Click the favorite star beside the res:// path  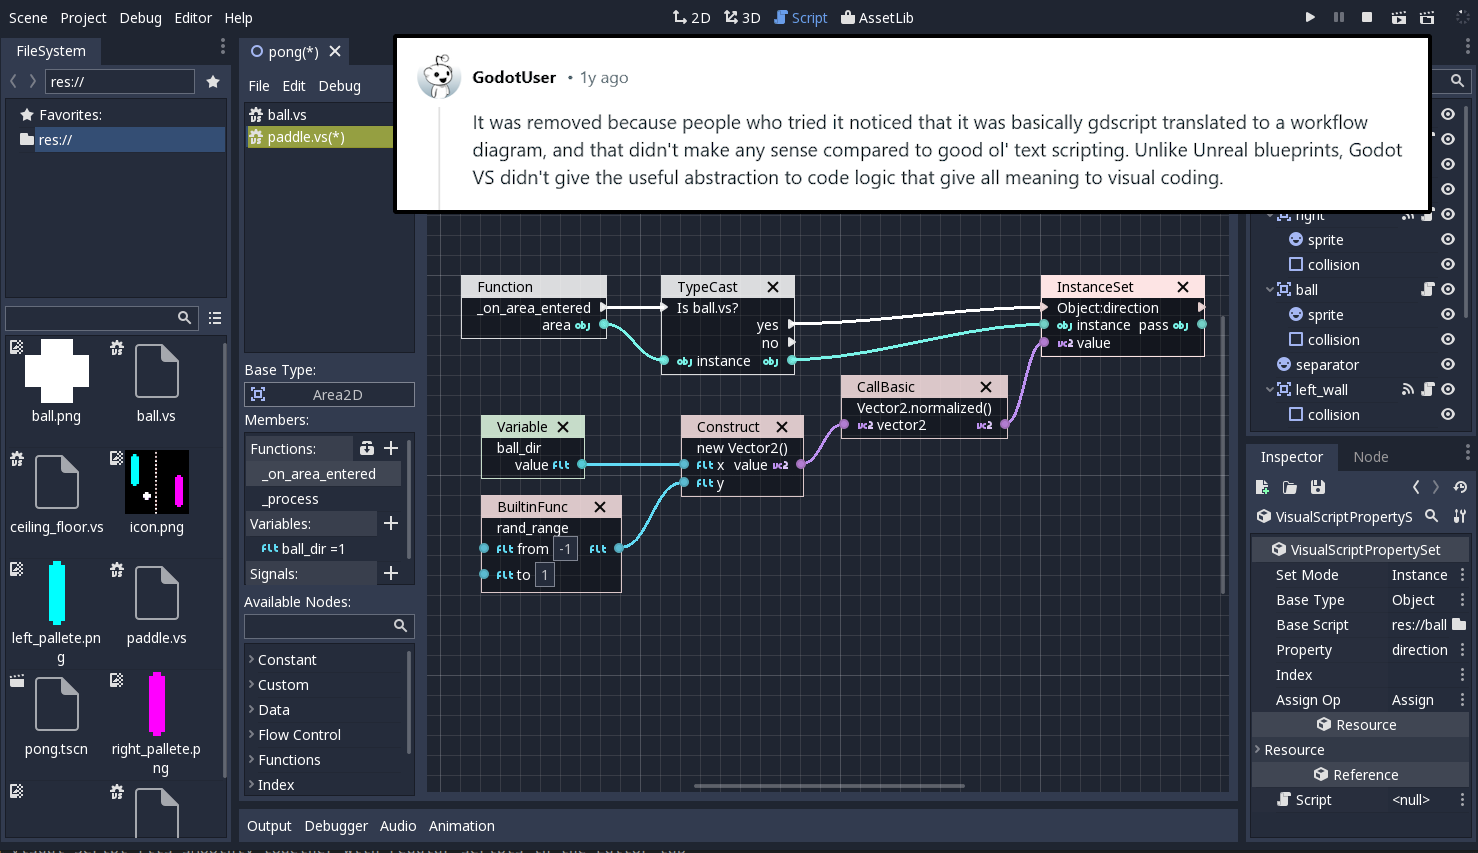(213, 83)
